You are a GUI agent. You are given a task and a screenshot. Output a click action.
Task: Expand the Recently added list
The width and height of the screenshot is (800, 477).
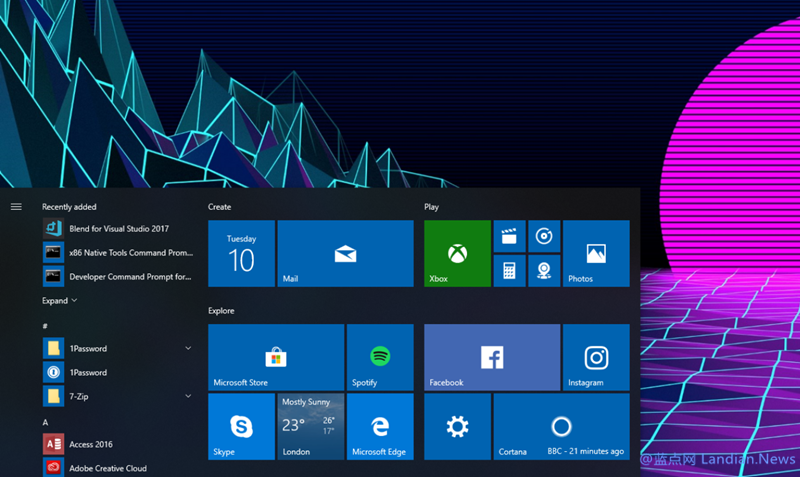(59, 300)
